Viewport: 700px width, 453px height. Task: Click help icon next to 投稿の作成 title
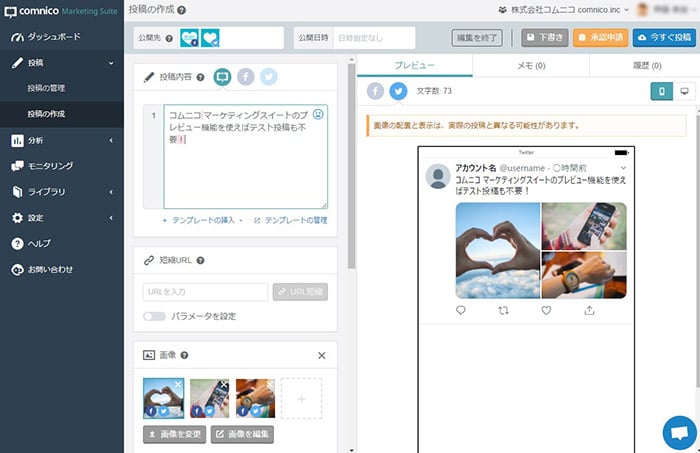[181, 10]
